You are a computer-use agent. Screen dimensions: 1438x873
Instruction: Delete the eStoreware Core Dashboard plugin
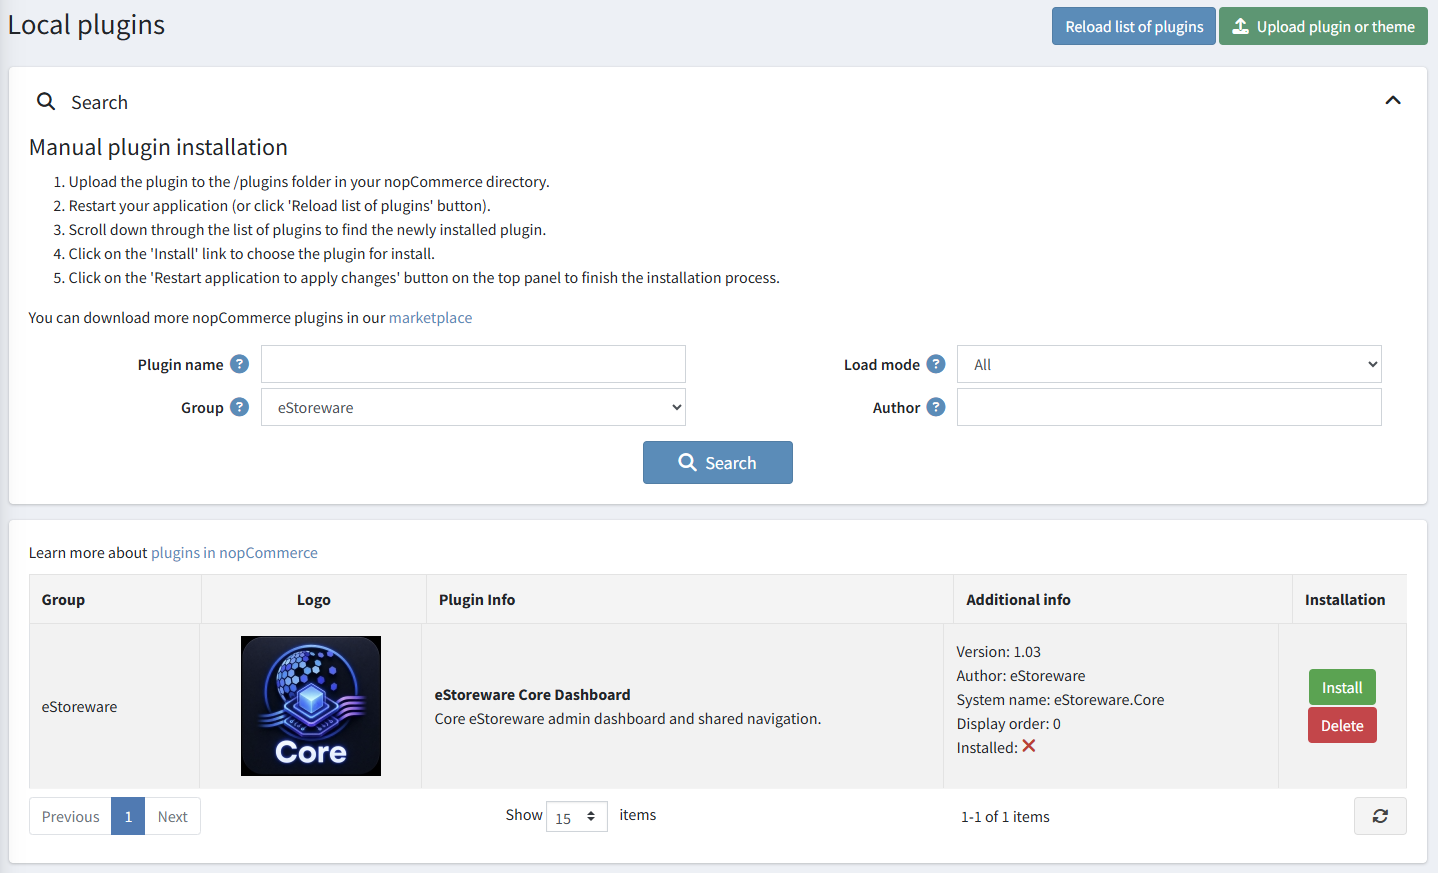click(x=1342, y=725)
